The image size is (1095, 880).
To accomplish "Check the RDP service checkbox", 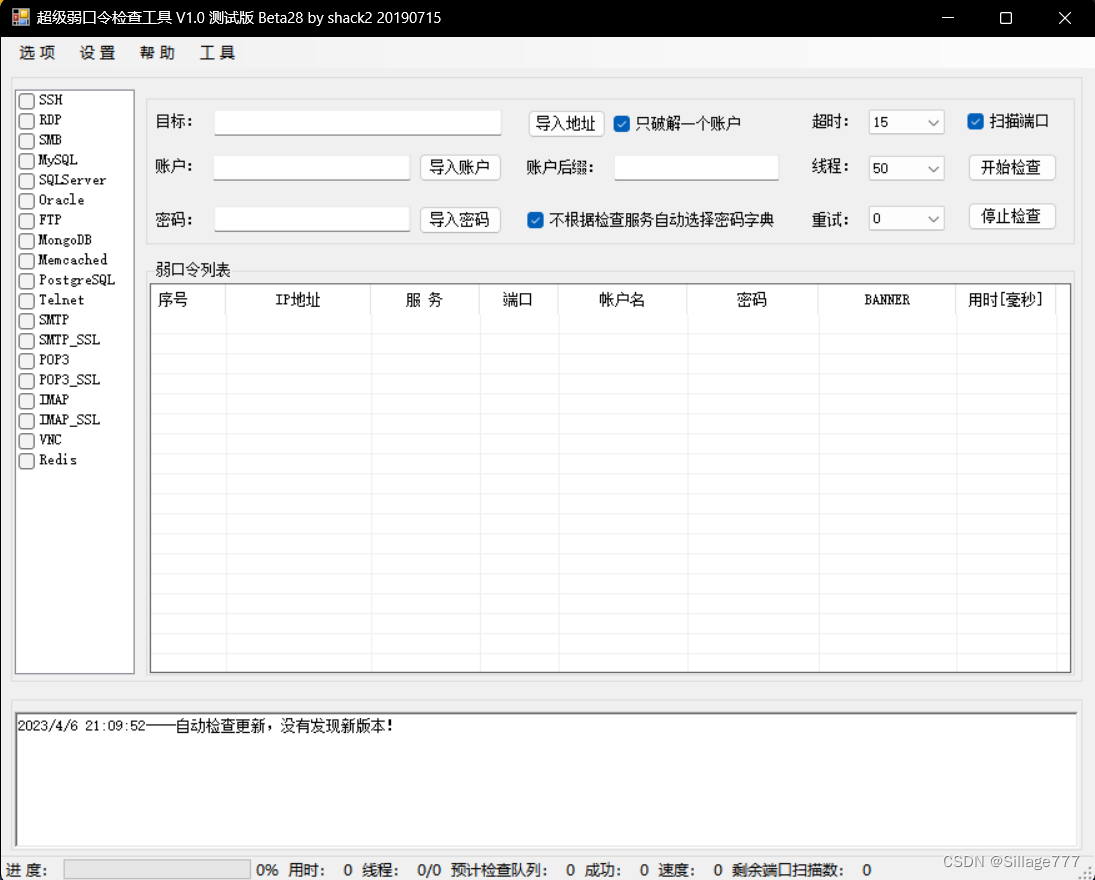I will (27, 121).
